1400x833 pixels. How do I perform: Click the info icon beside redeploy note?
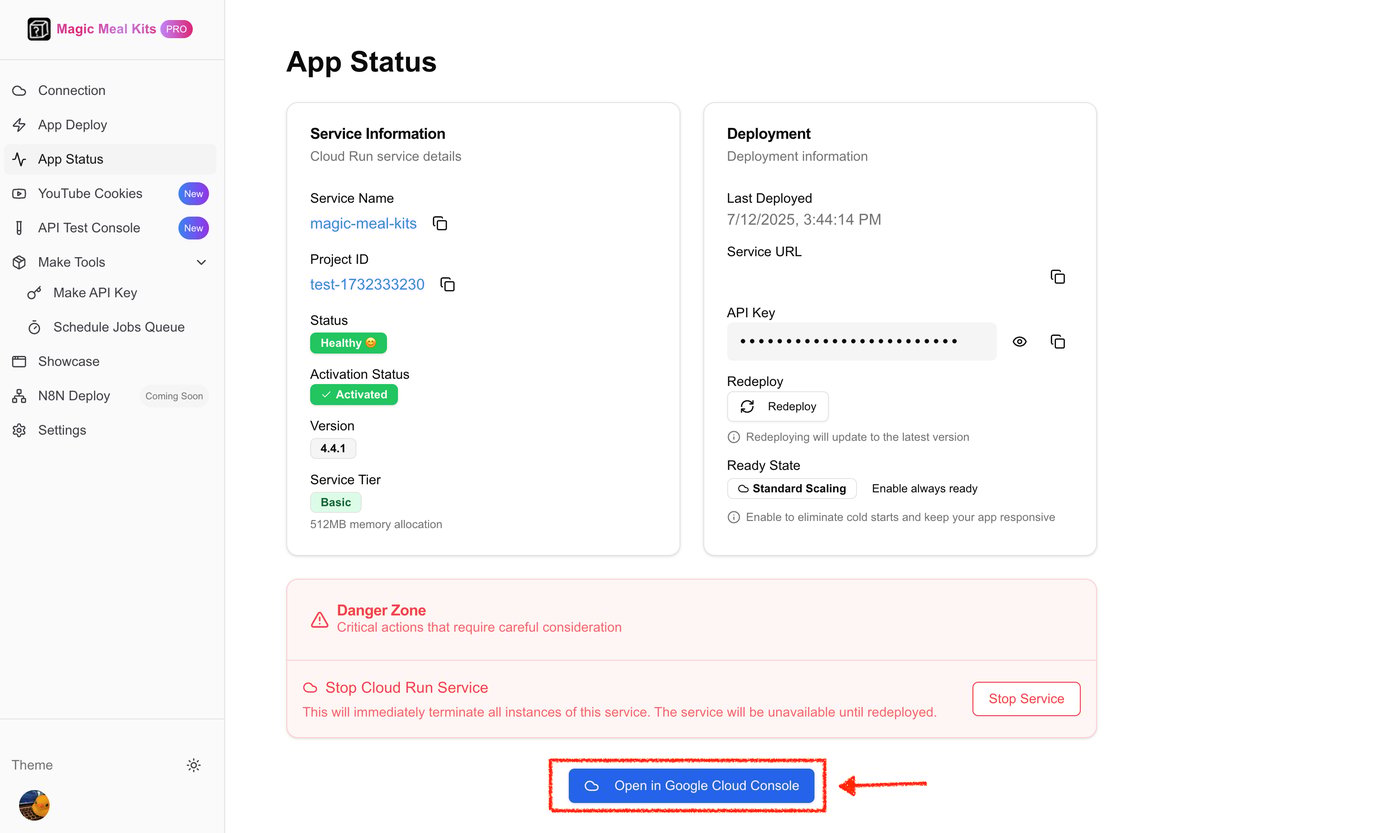(x=734, y=437)
